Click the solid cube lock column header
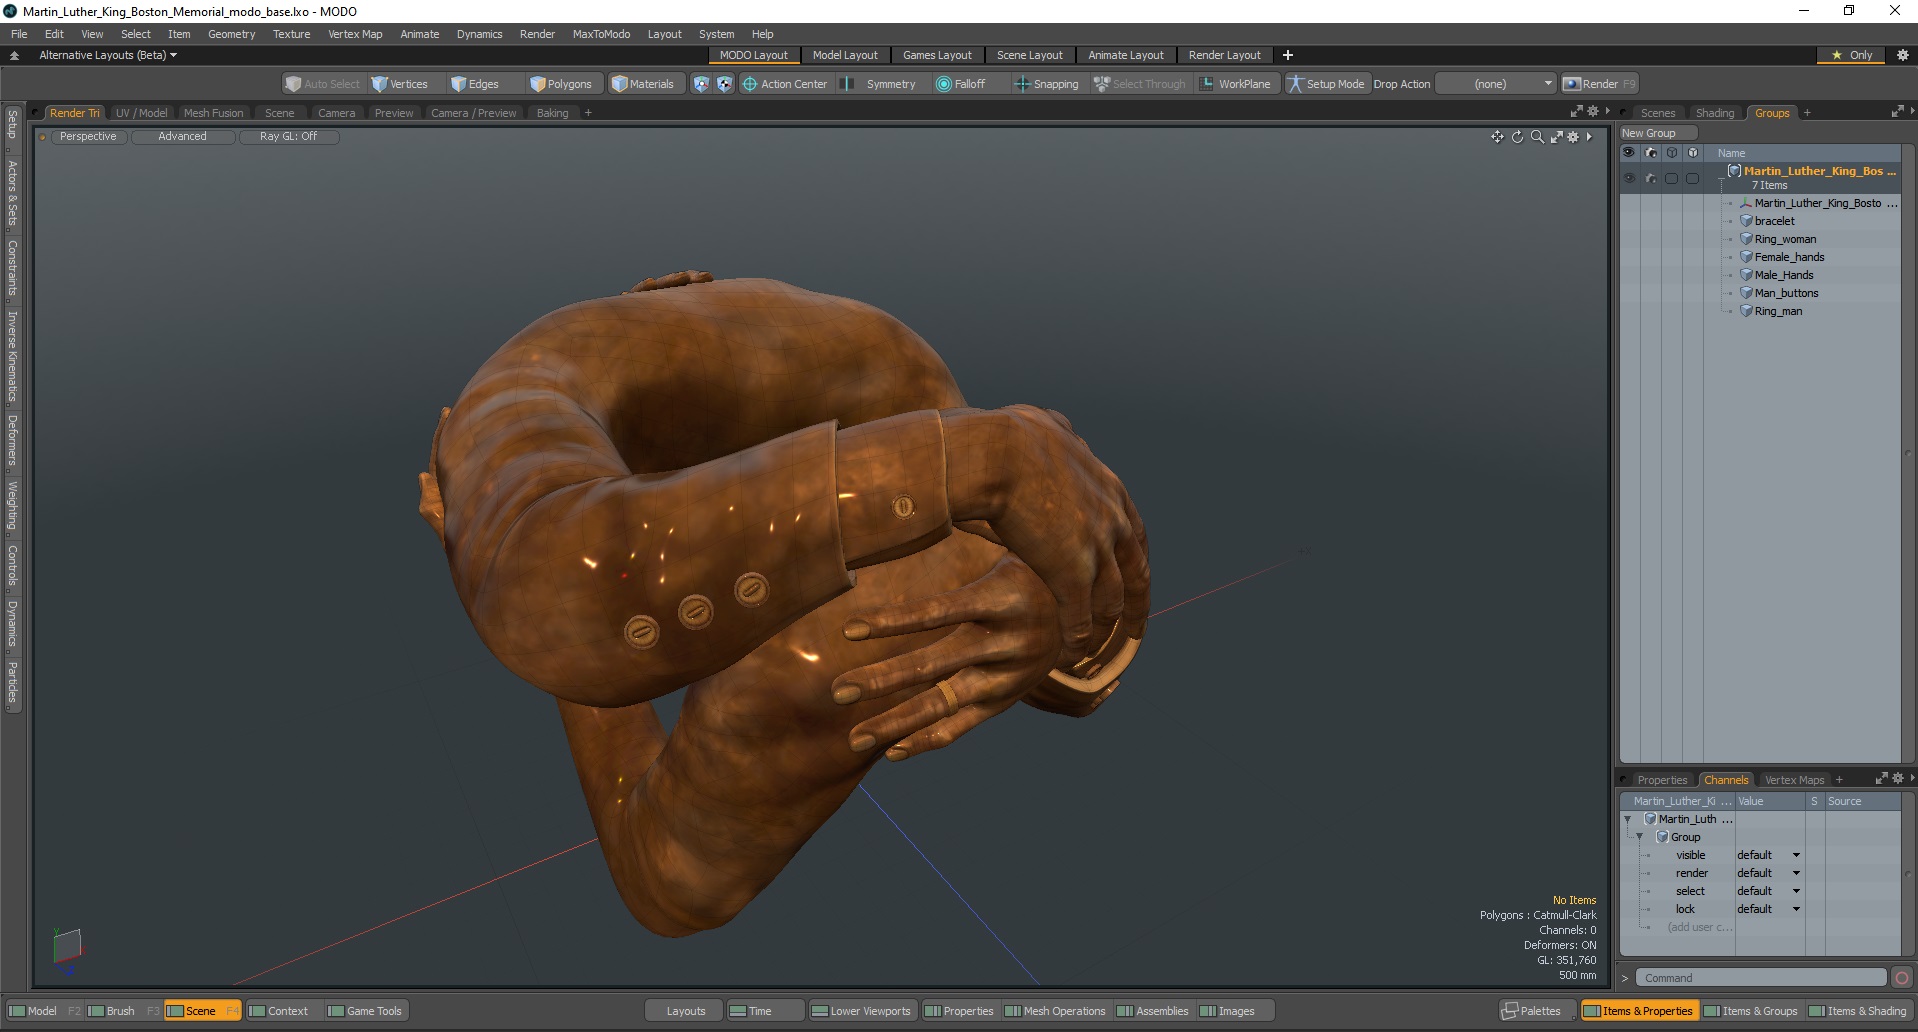Screen dimensions: 1918x1032 pos(1693,153)
